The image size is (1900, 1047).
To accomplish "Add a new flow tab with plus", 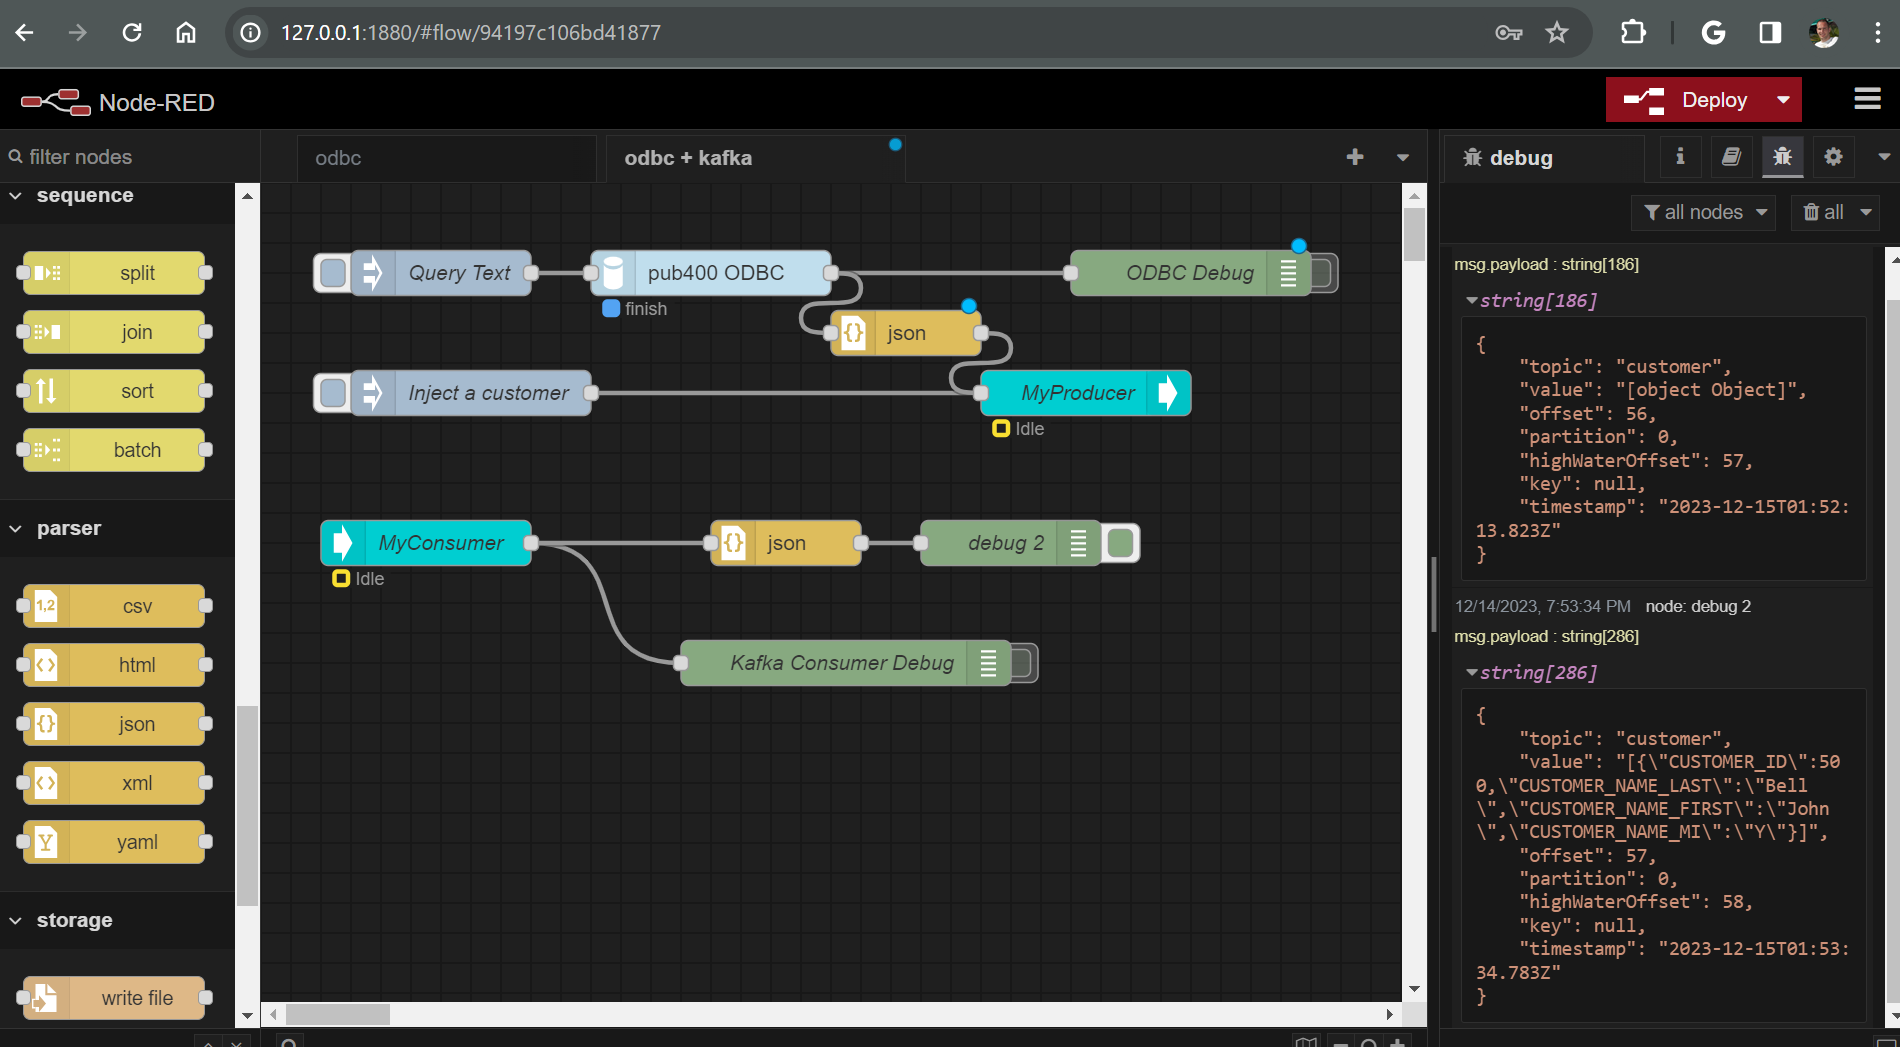I will (x=1355, y=157).
